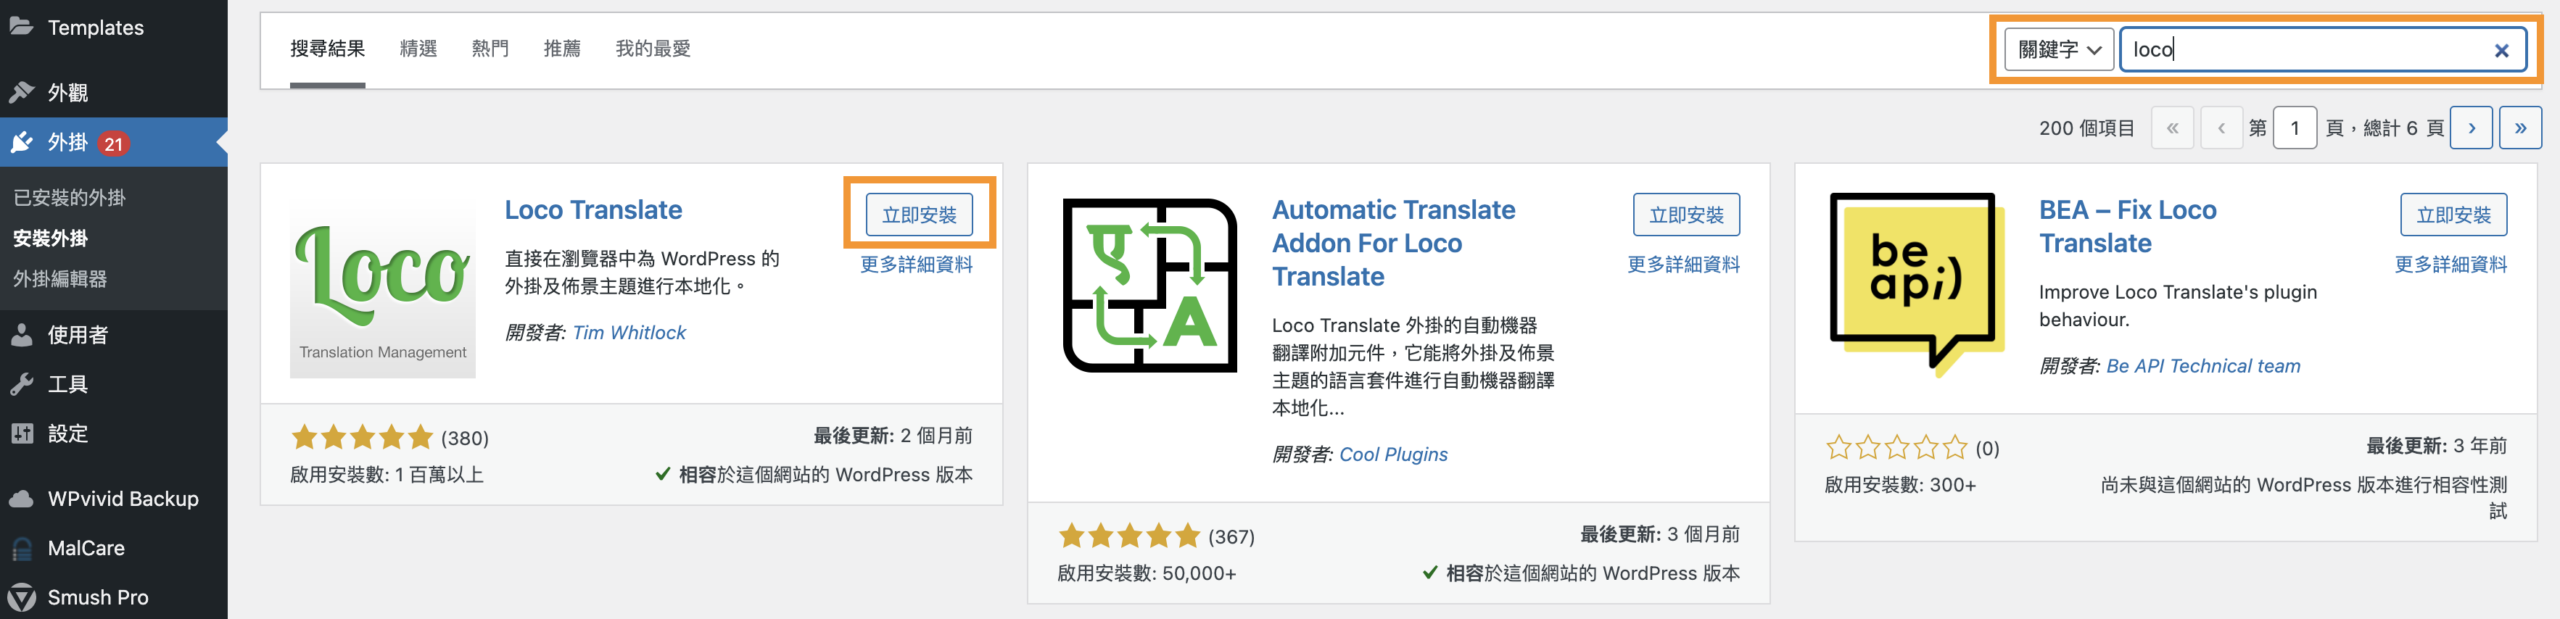Switch to the 熱門 tab
Image resolution: width=2560 pixels, height=619 pixels.
pyautogui.click(x=490, y=49)
